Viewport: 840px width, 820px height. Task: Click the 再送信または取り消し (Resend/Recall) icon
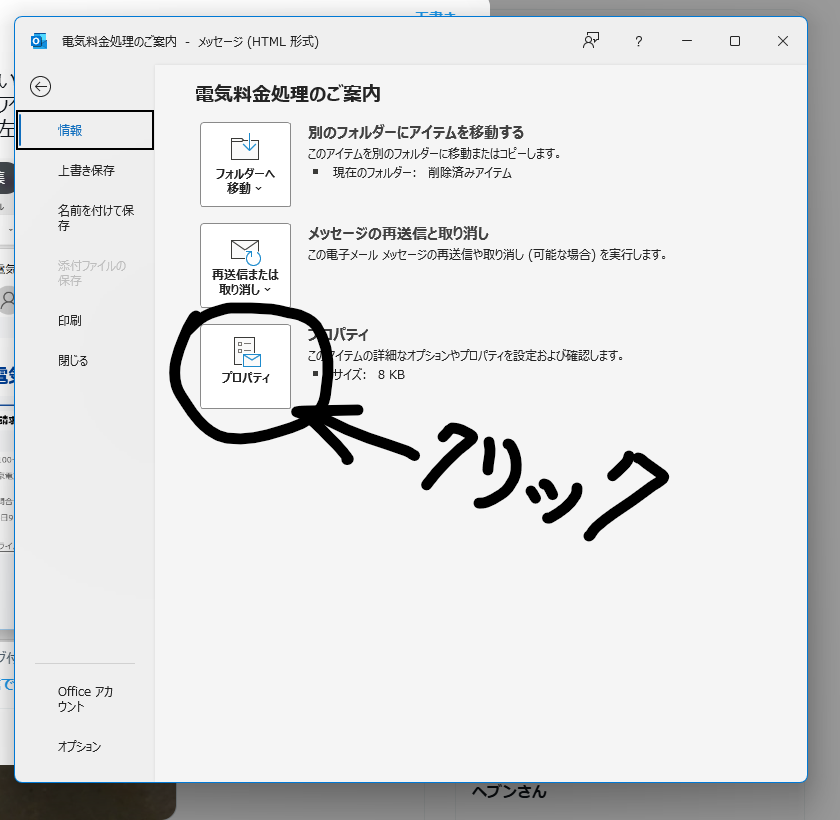click(x=245, y=258)
